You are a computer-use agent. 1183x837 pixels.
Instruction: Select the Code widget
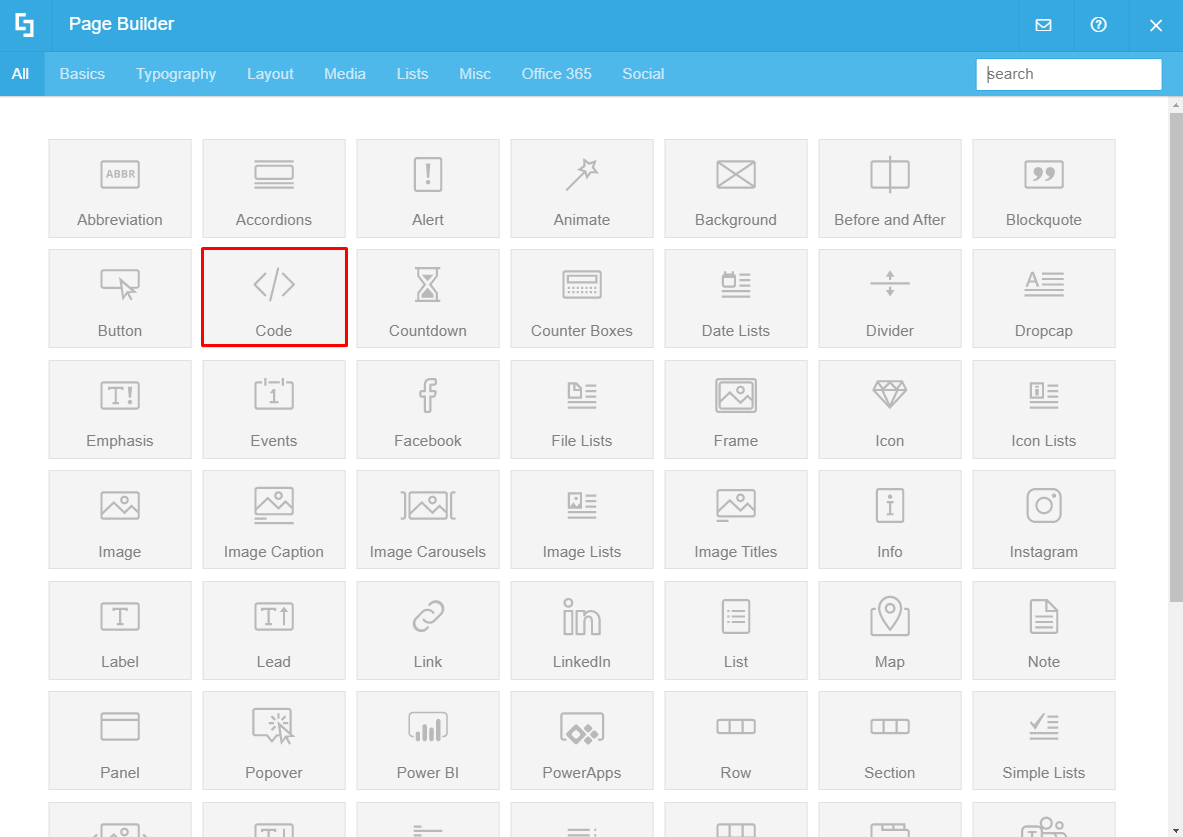(274, 297)
